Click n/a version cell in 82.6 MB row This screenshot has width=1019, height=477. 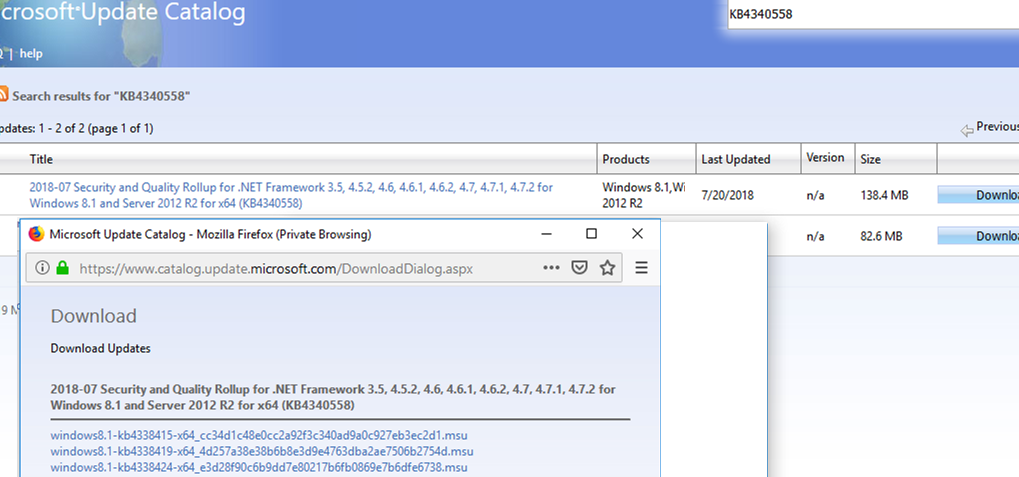[x=816, y=237]
